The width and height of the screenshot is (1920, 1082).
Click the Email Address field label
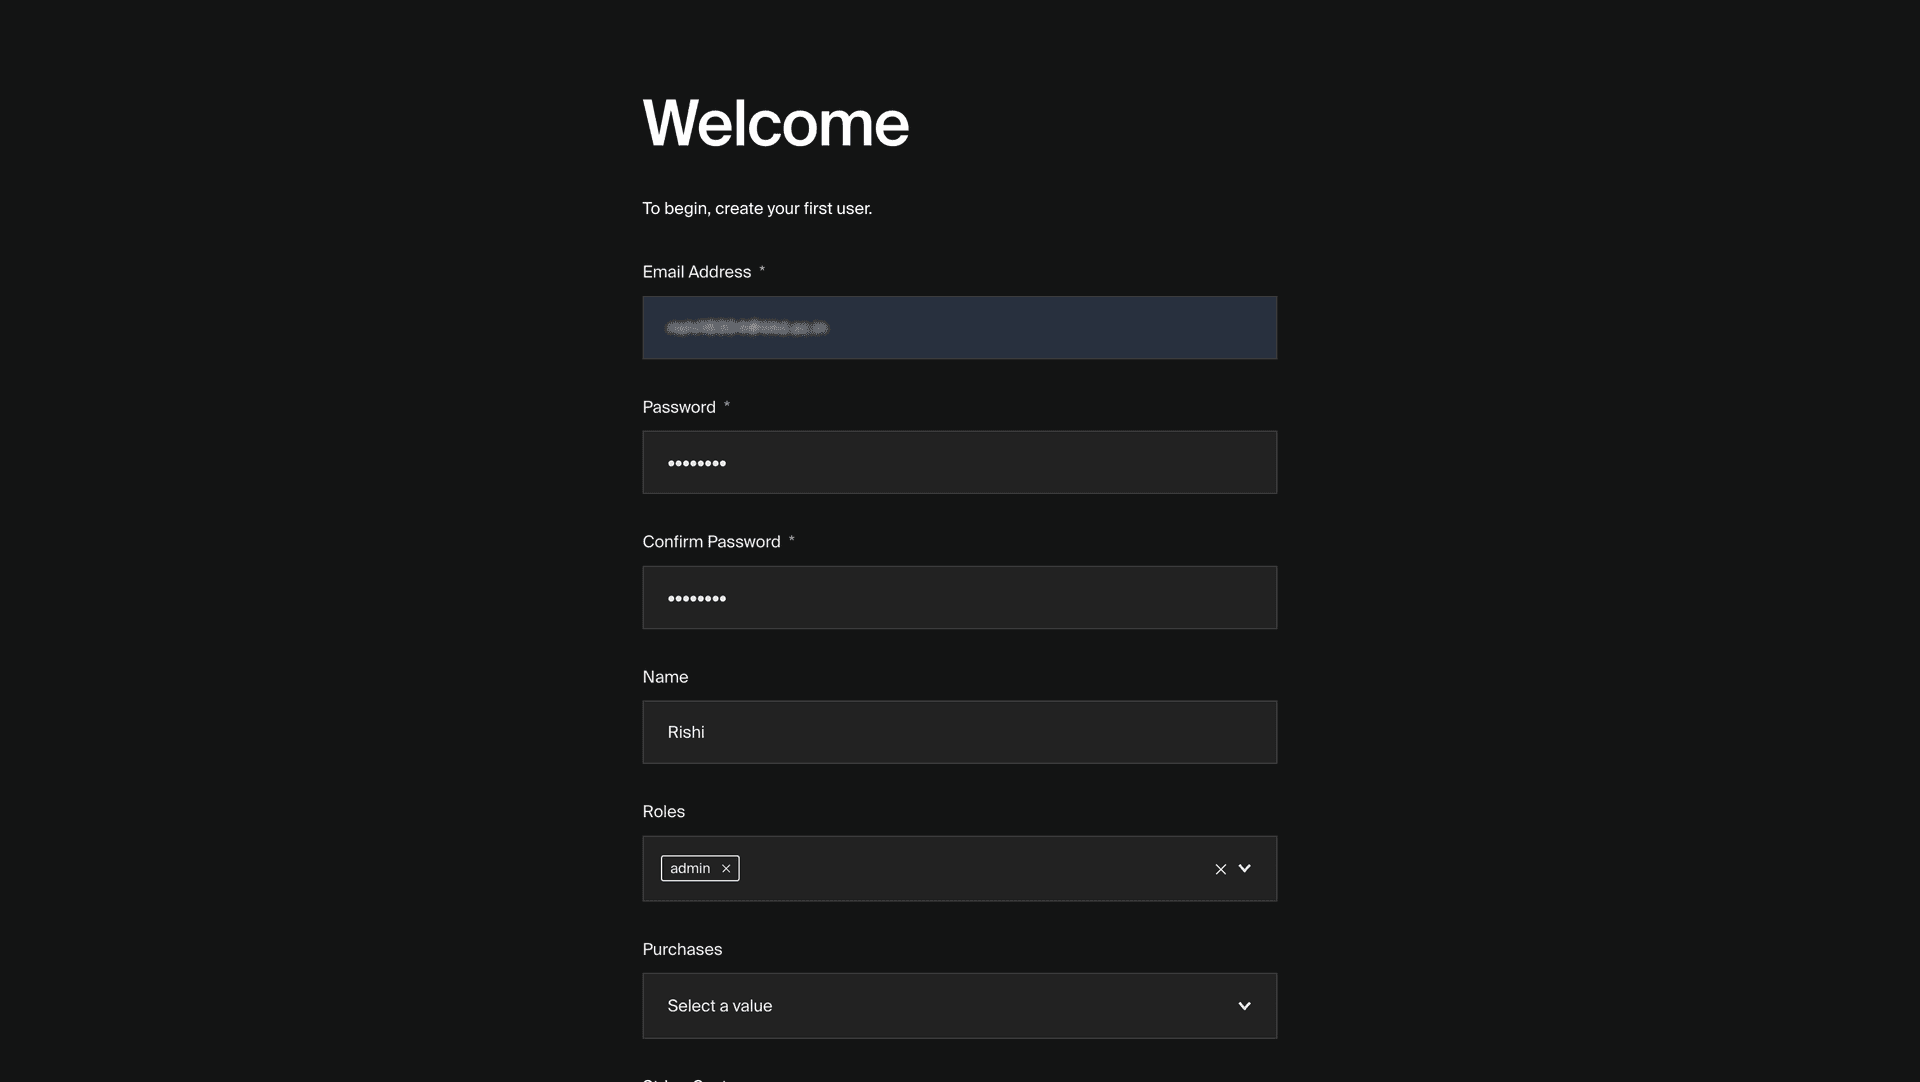coord(696,271)
